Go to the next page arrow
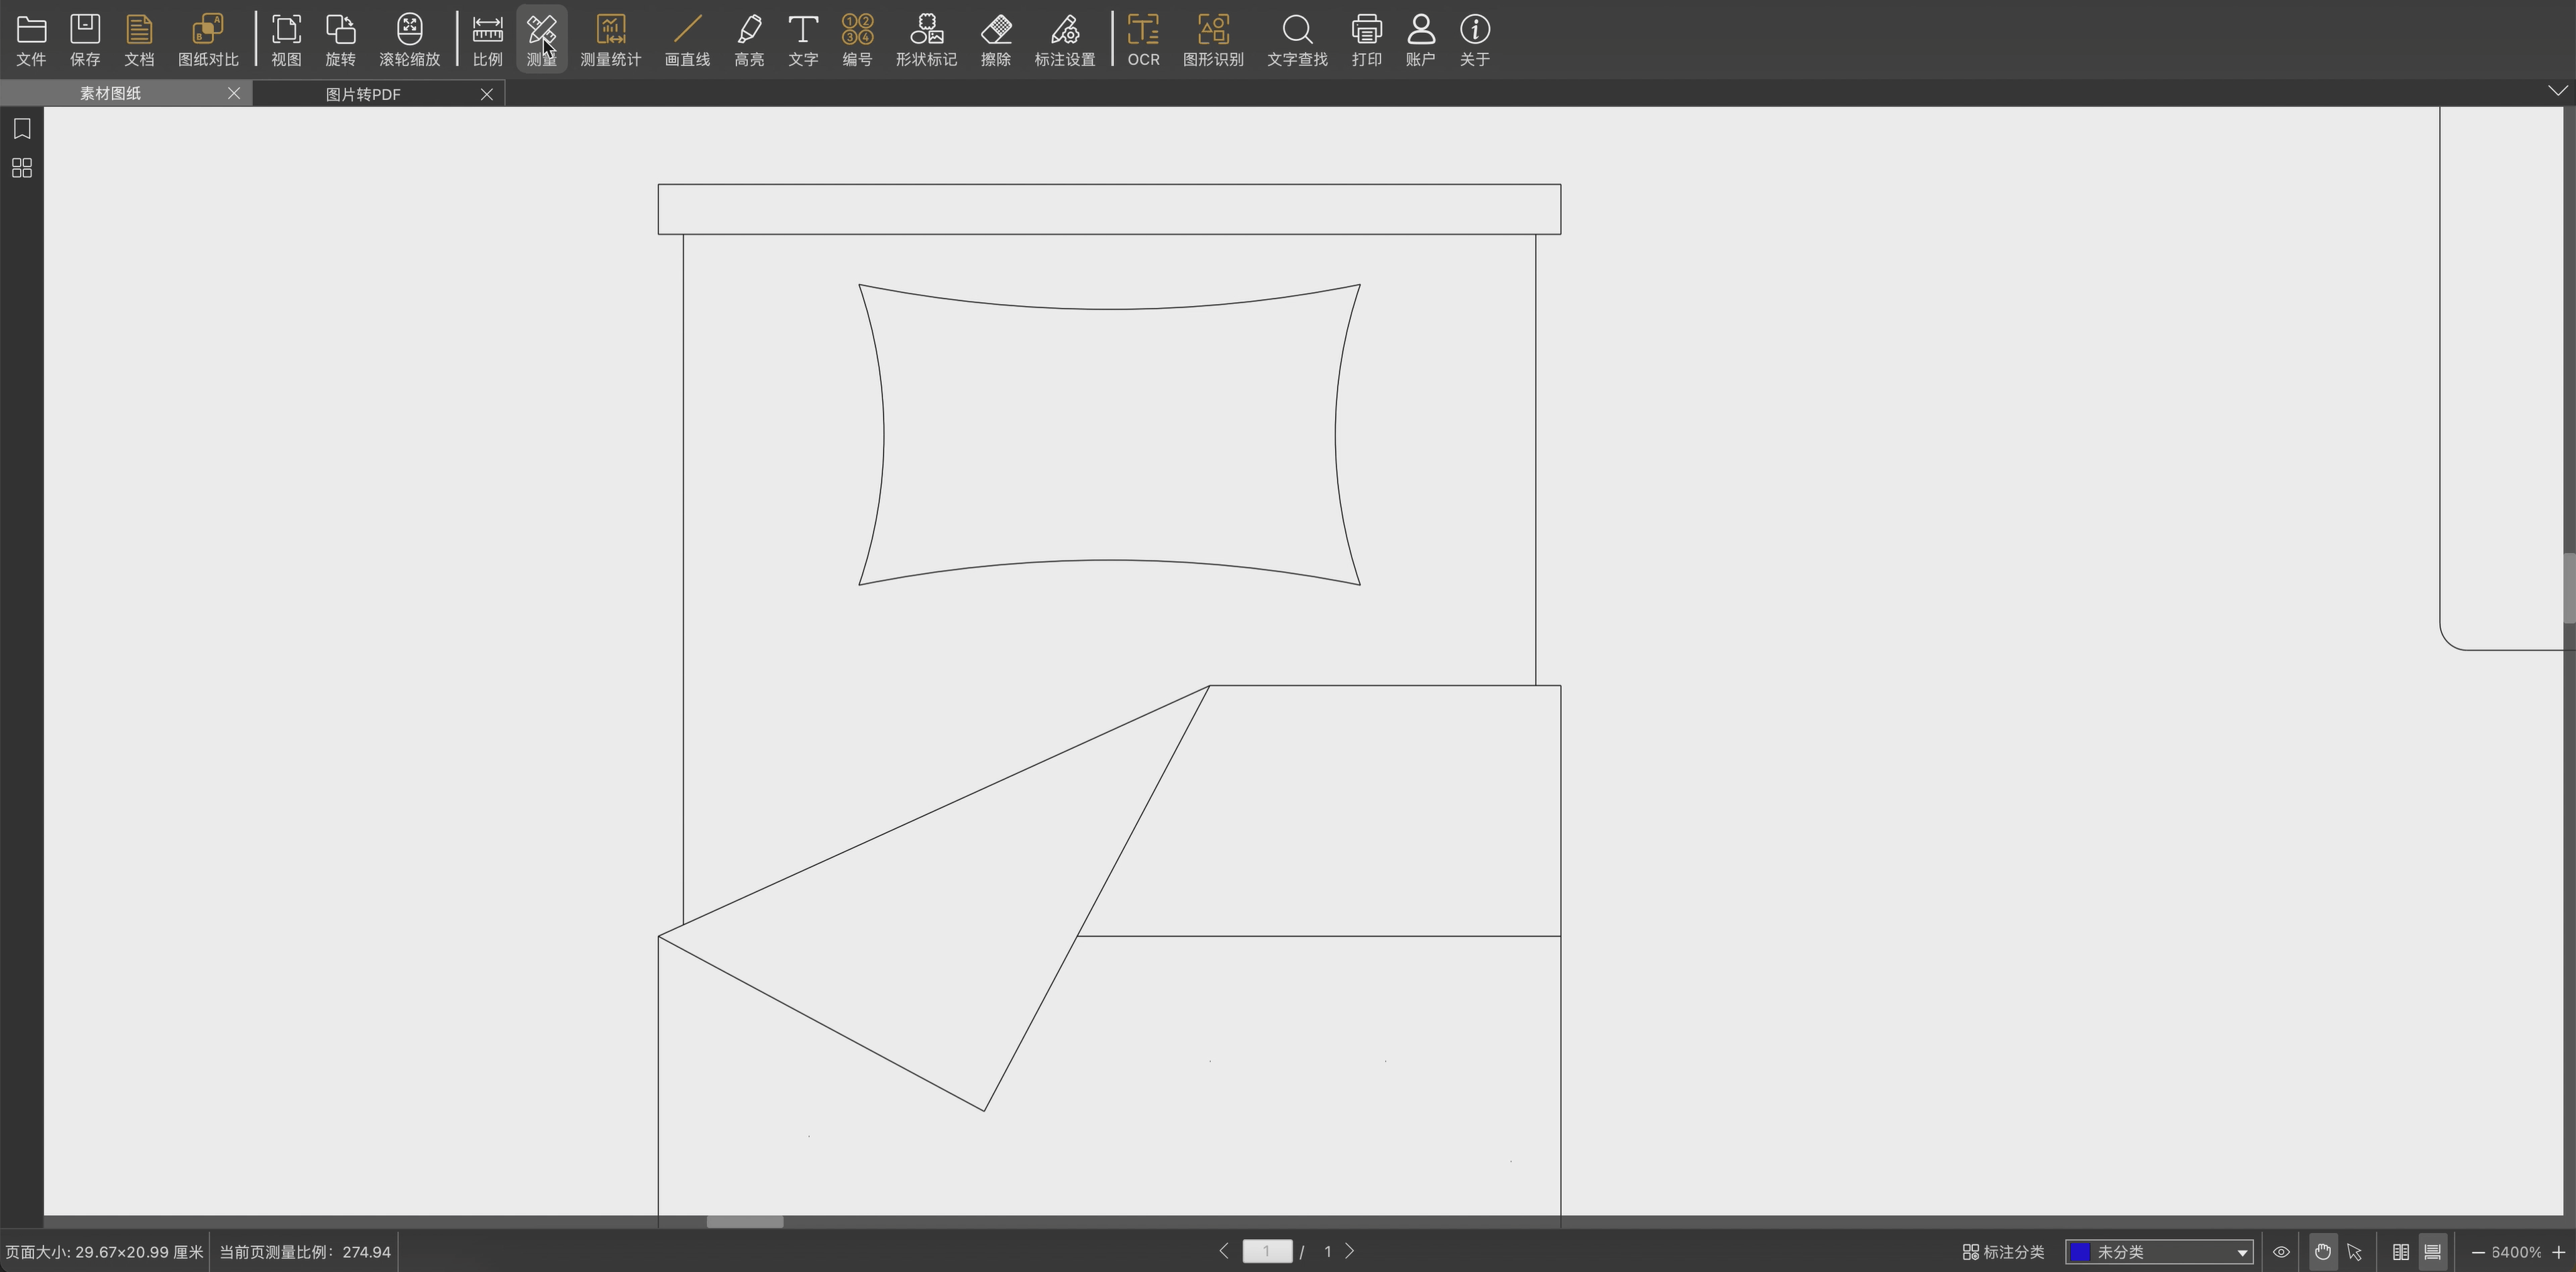The width and height of the screenshot is (2576, 1272). point(1350,1251)
